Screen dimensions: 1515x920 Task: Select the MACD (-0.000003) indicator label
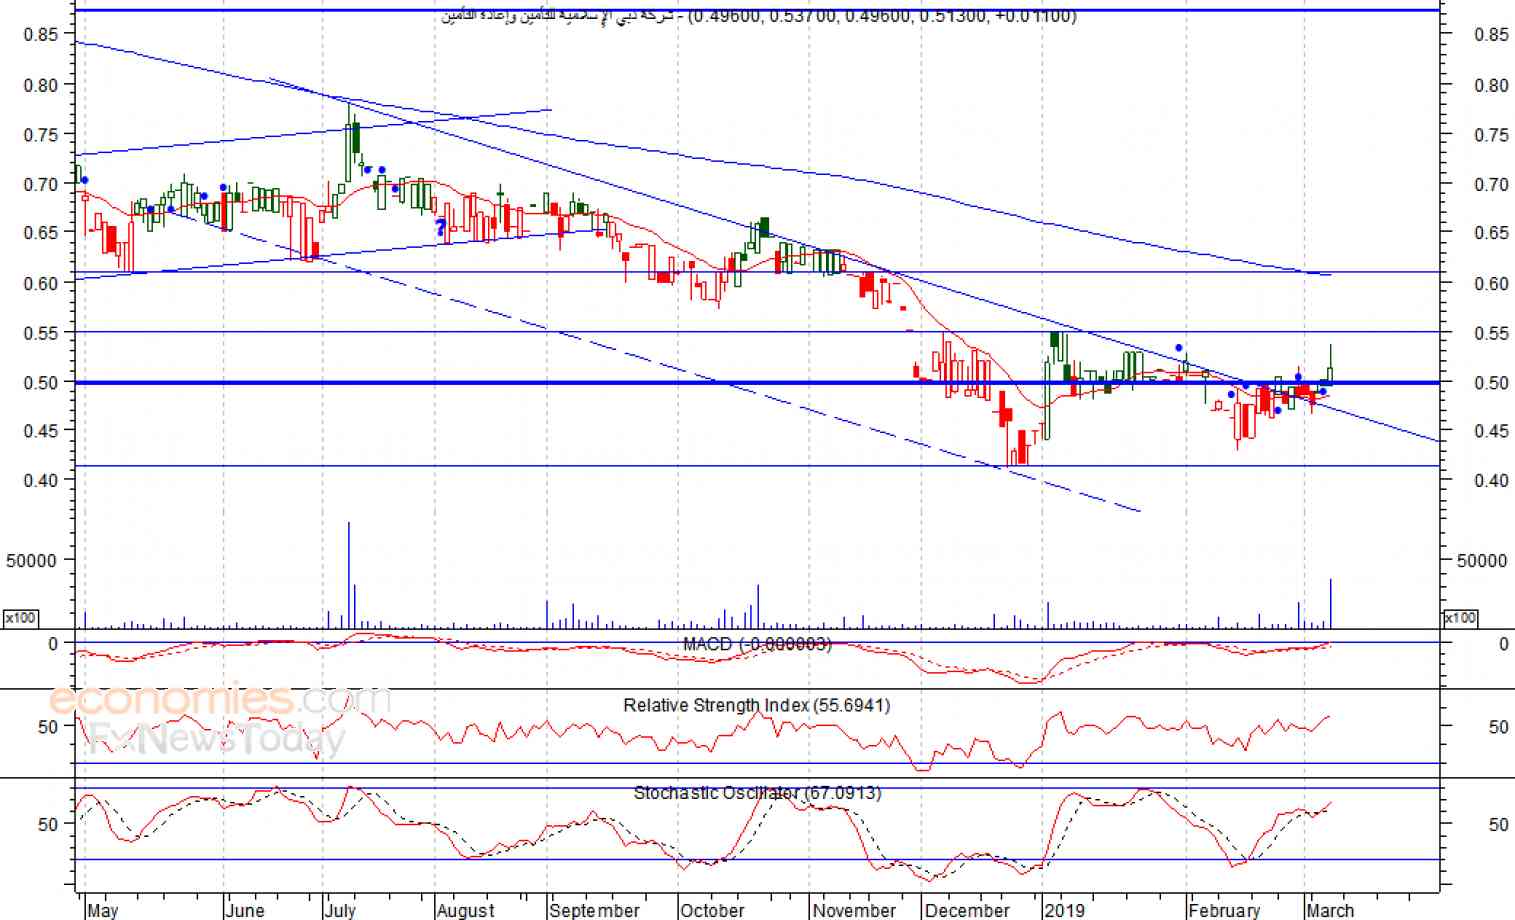pos(757,644)
